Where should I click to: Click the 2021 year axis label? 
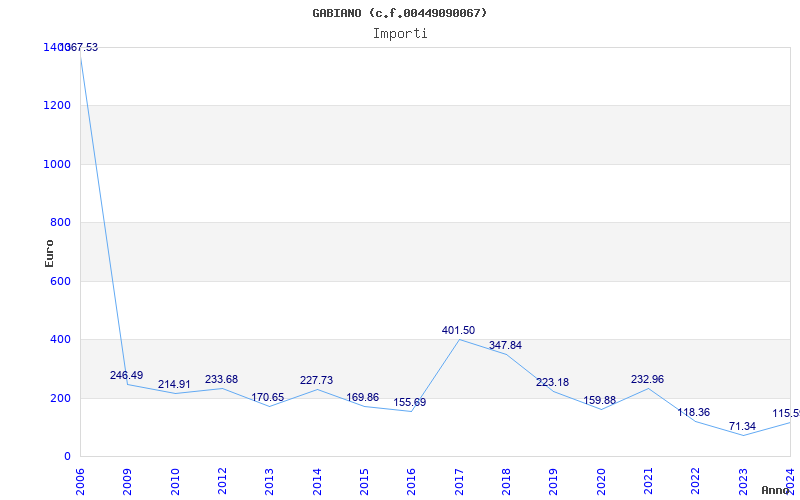coord(648,481)
